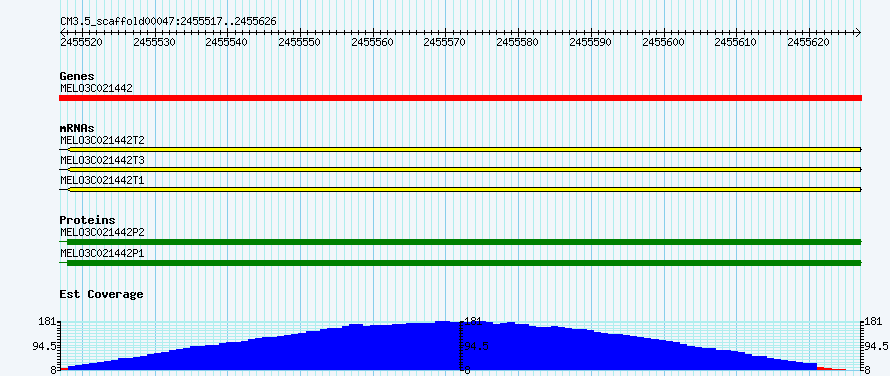Open the Proteins track heading
Image resolution: width=890 pixels, height=376 pixels.
coord(87,220)
